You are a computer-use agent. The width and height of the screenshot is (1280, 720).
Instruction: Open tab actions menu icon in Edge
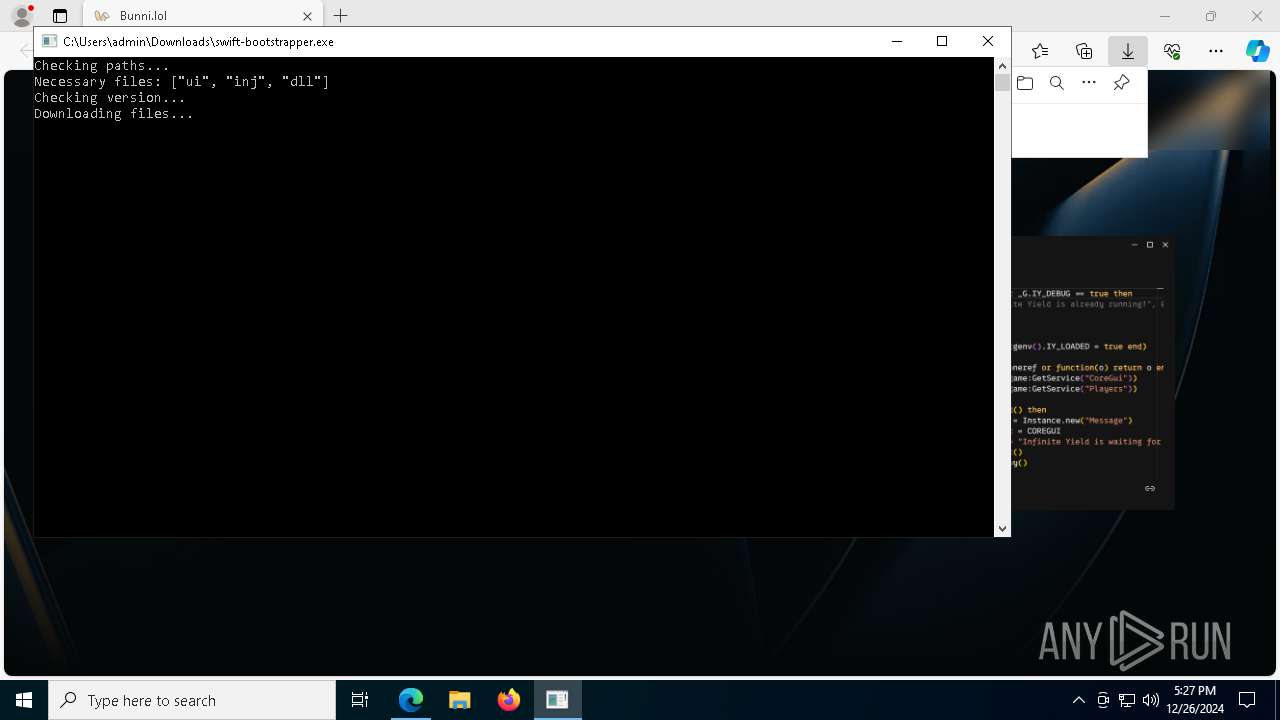click(x=60, y=16)
